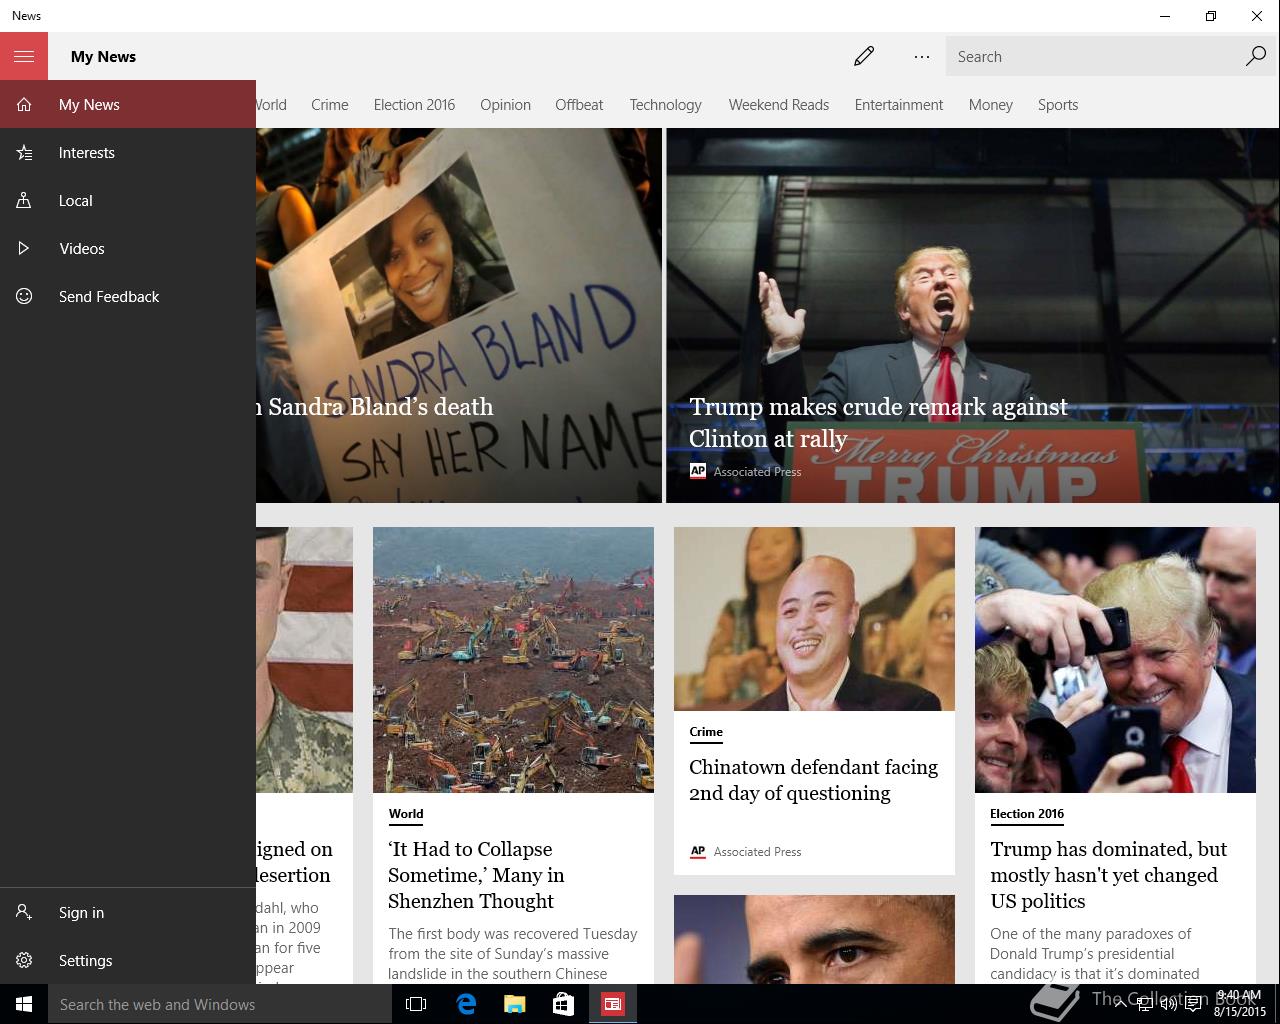1280x1024 pixels.
Task: Open the Sports tab
Action: click(1058, 104)
